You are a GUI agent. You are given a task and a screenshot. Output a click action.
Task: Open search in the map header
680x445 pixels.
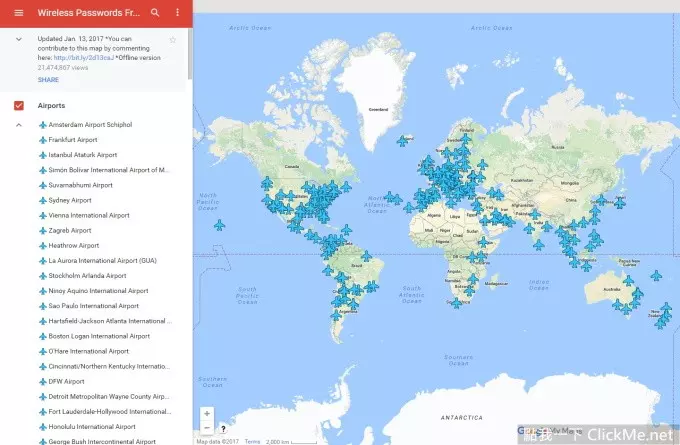click(155, 13)
